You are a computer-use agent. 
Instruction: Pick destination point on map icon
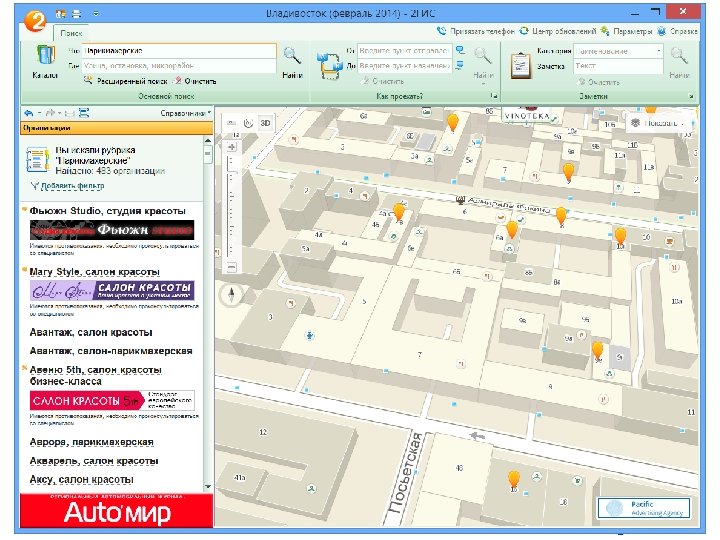tap(460, 66)
